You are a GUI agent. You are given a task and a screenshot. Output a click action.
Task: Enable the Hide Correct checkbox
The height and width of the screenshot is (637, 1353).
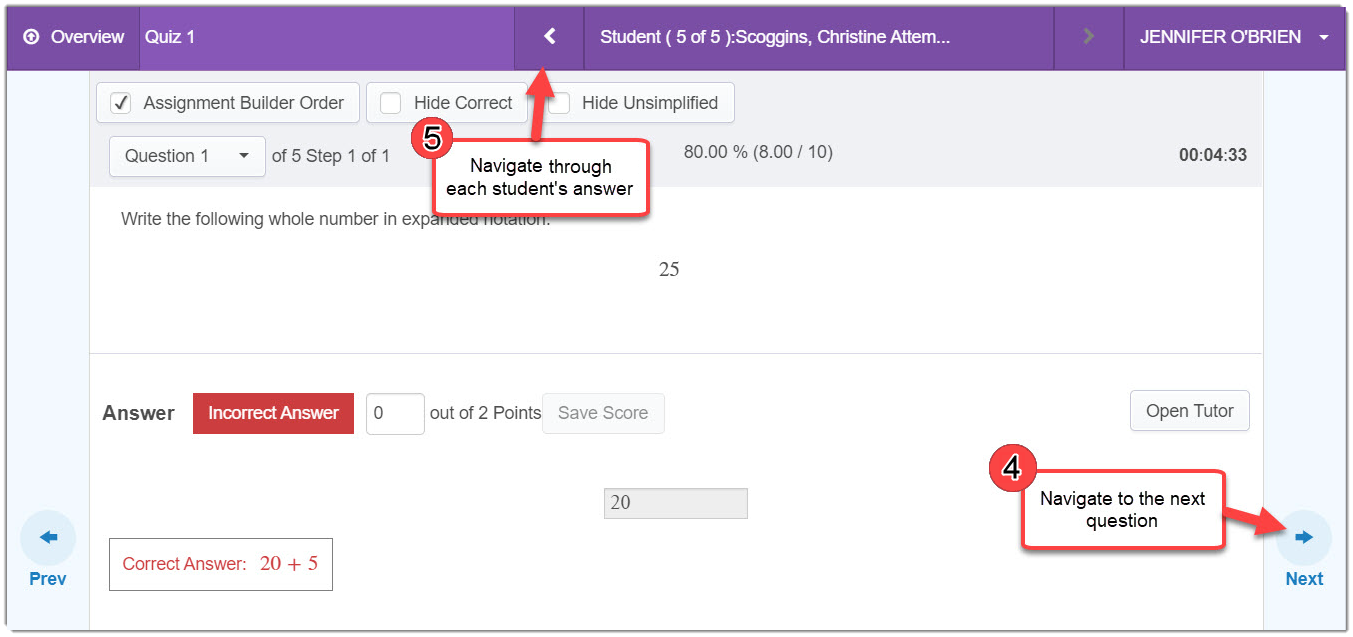click(x=391, y=103)
